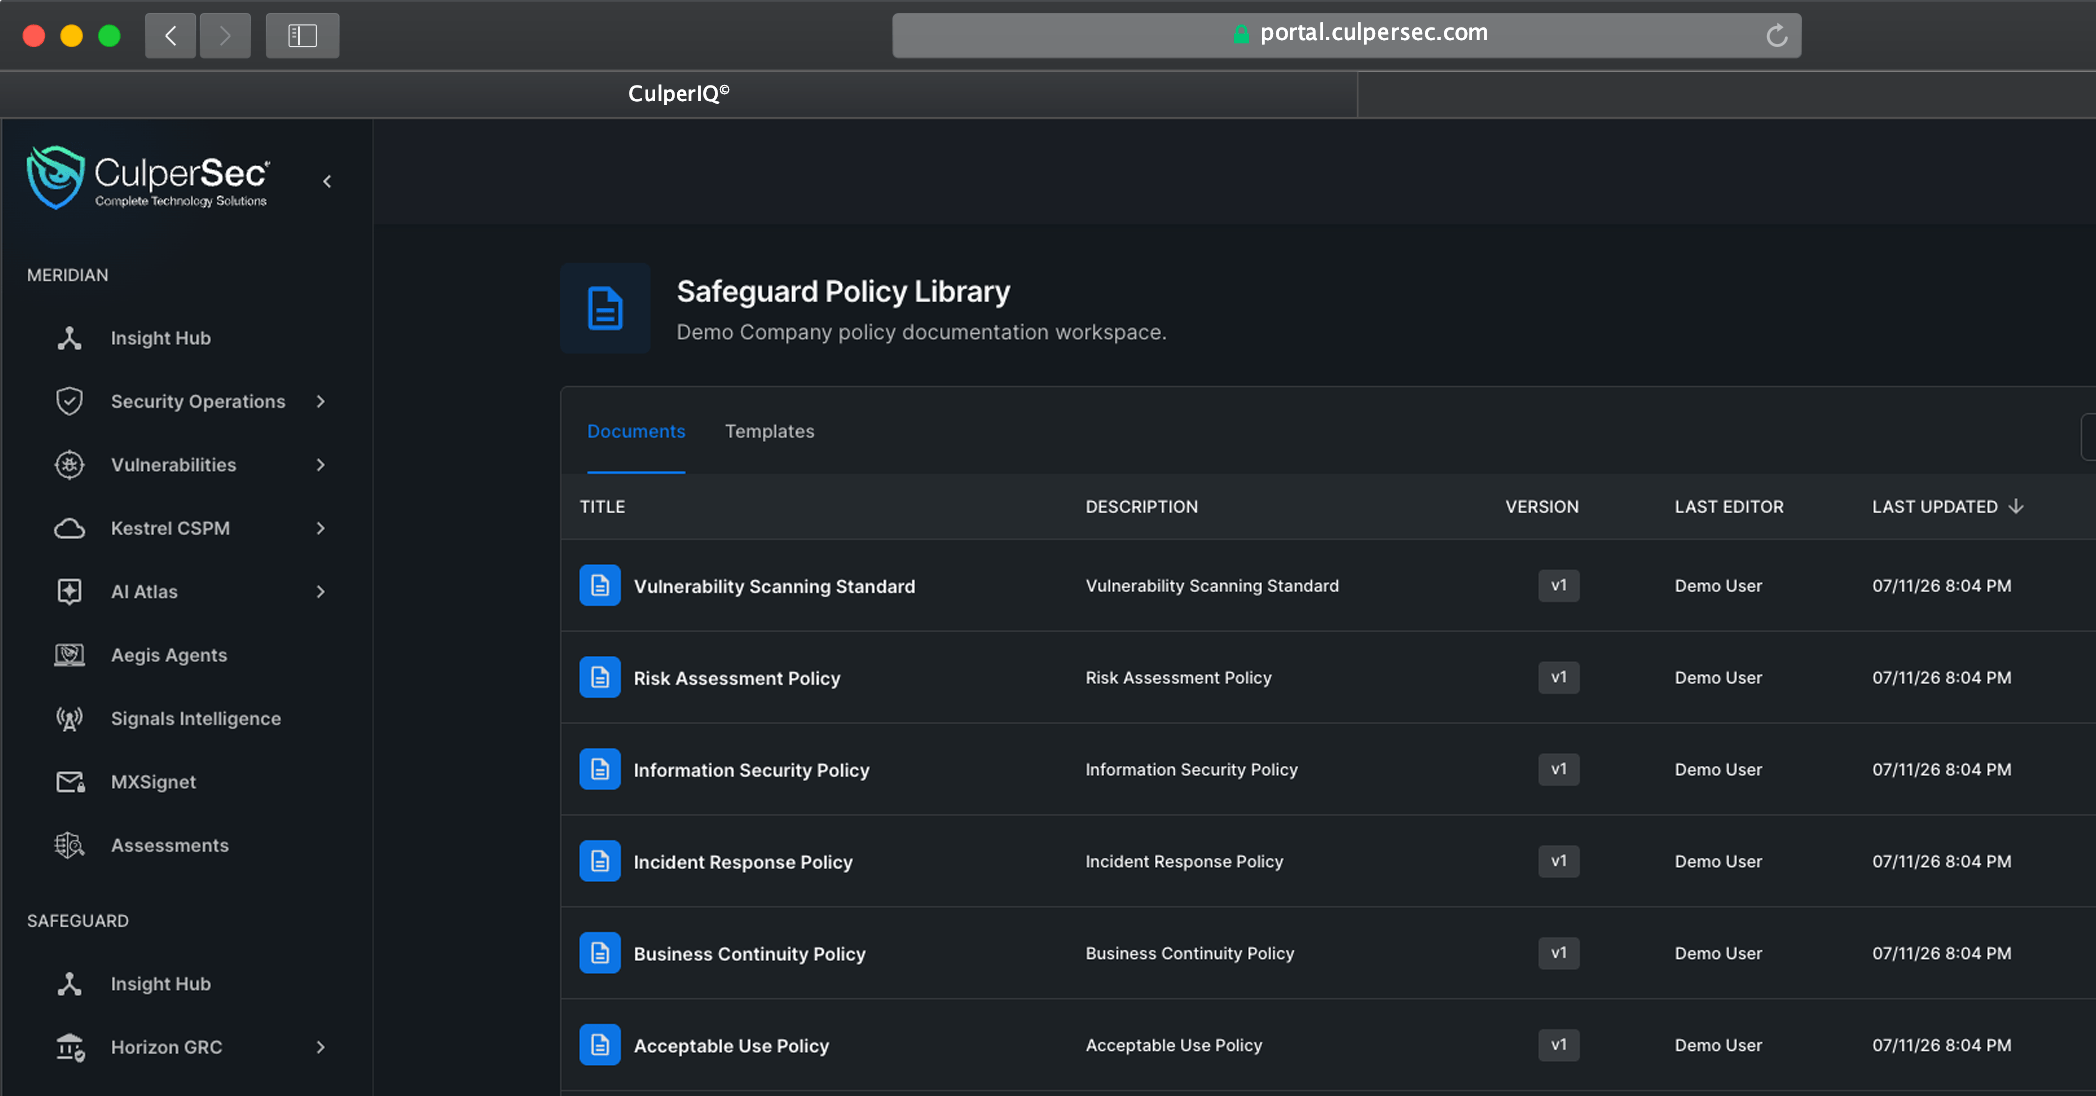
Task: Click the Kestrel CSPM cloud icon
Action: tap(69, 528)
